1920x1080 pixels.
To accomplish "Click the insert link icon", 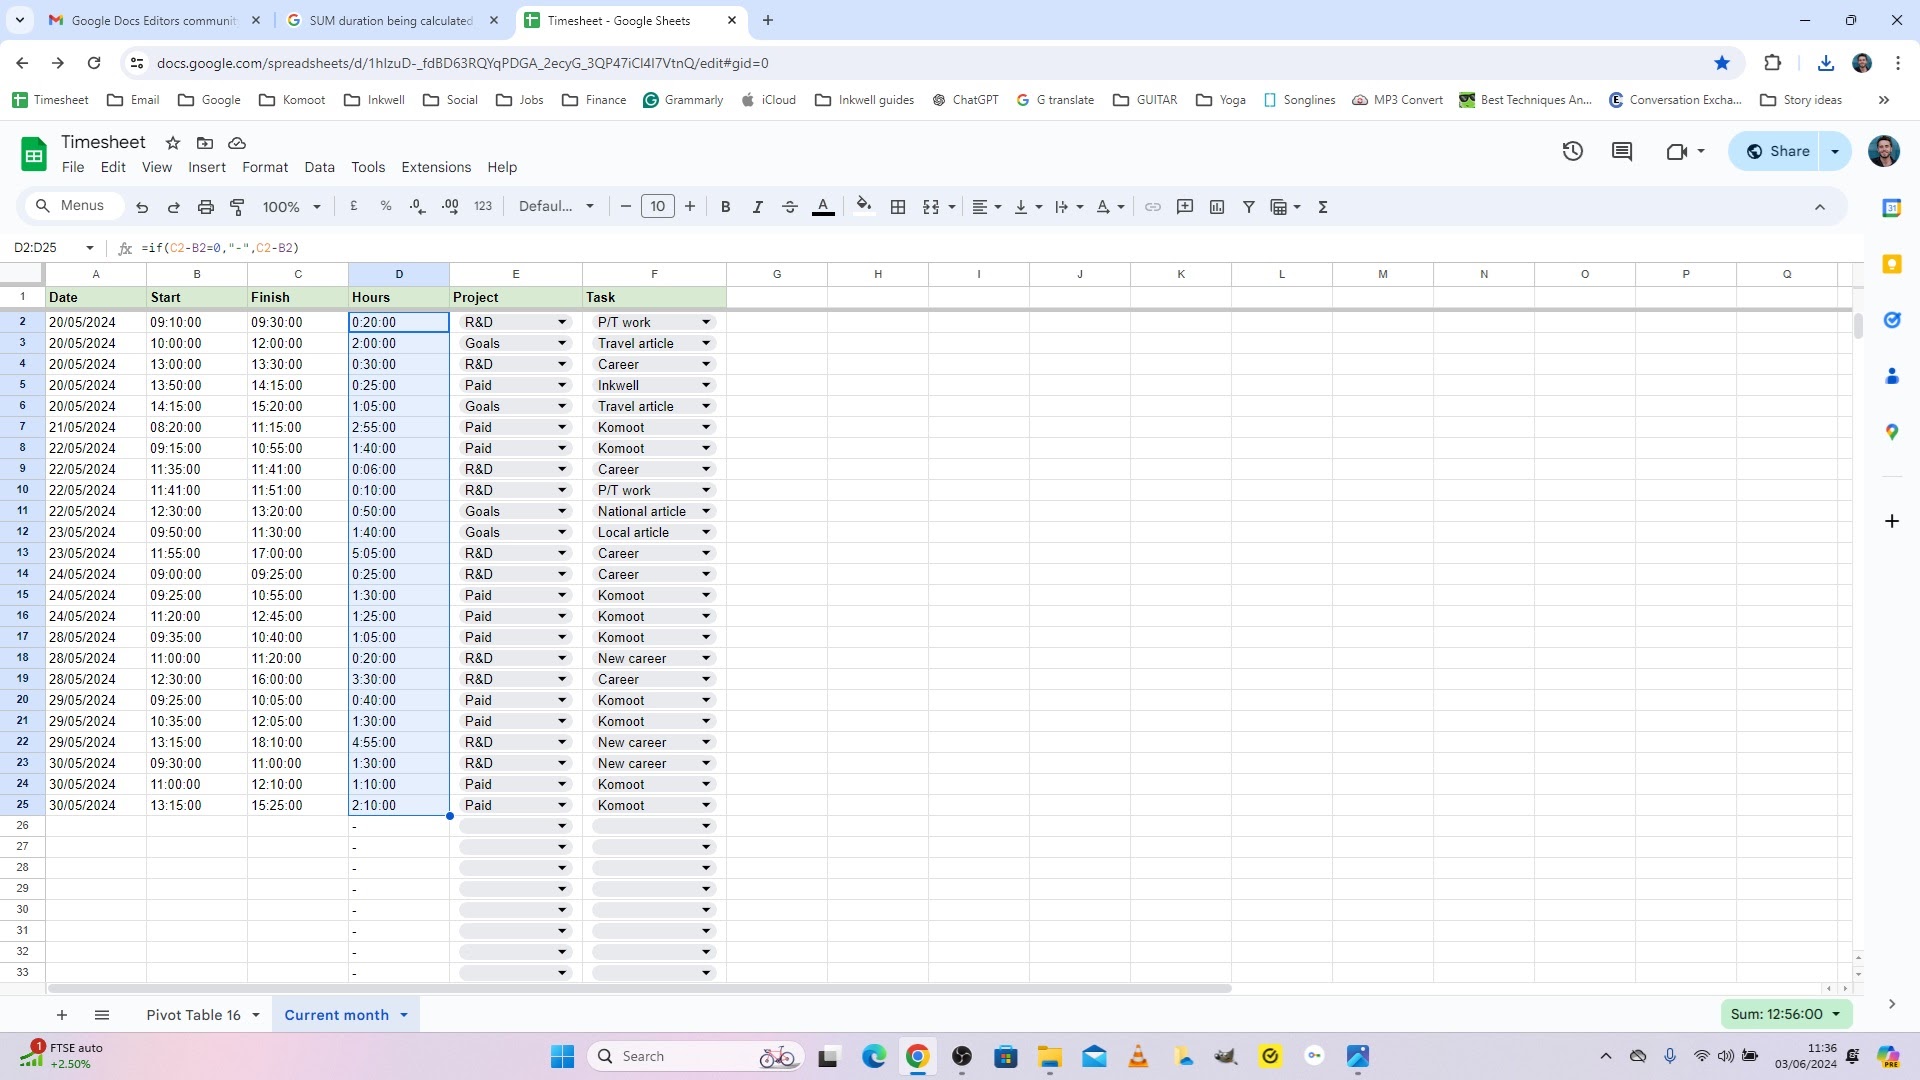I will tap(1153, 207).
